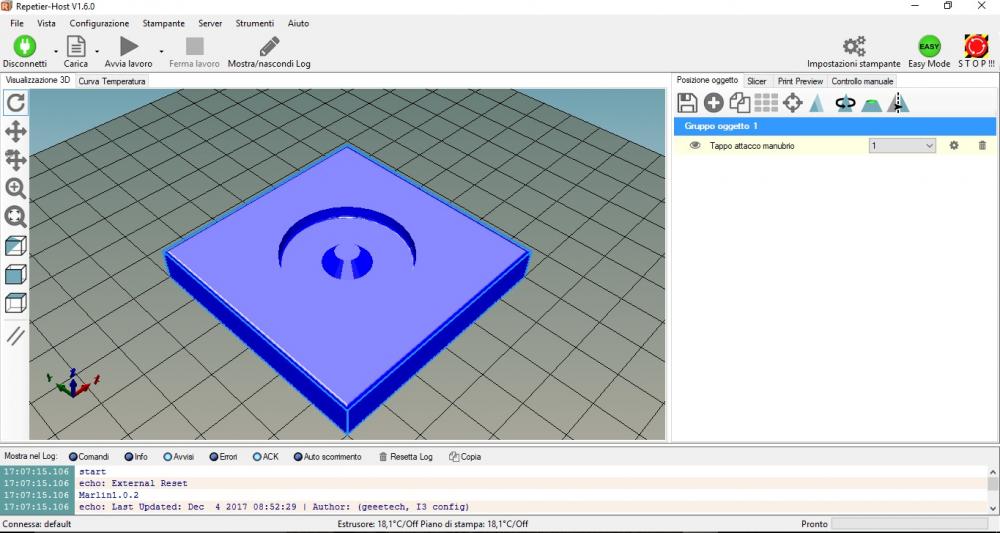Click the zoom magnifier tool in left toolbar

(16, 187)
